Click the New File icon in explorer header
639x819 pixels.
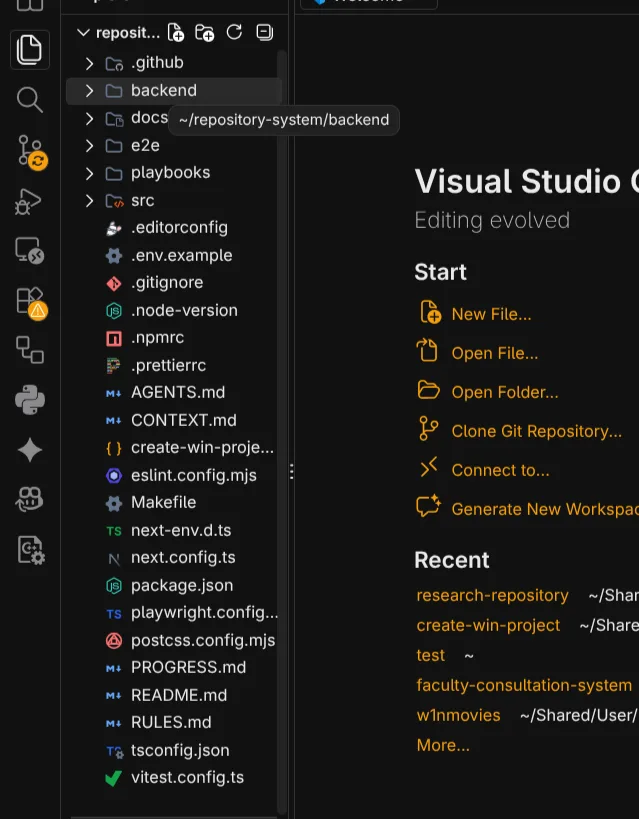click(176, 32)
